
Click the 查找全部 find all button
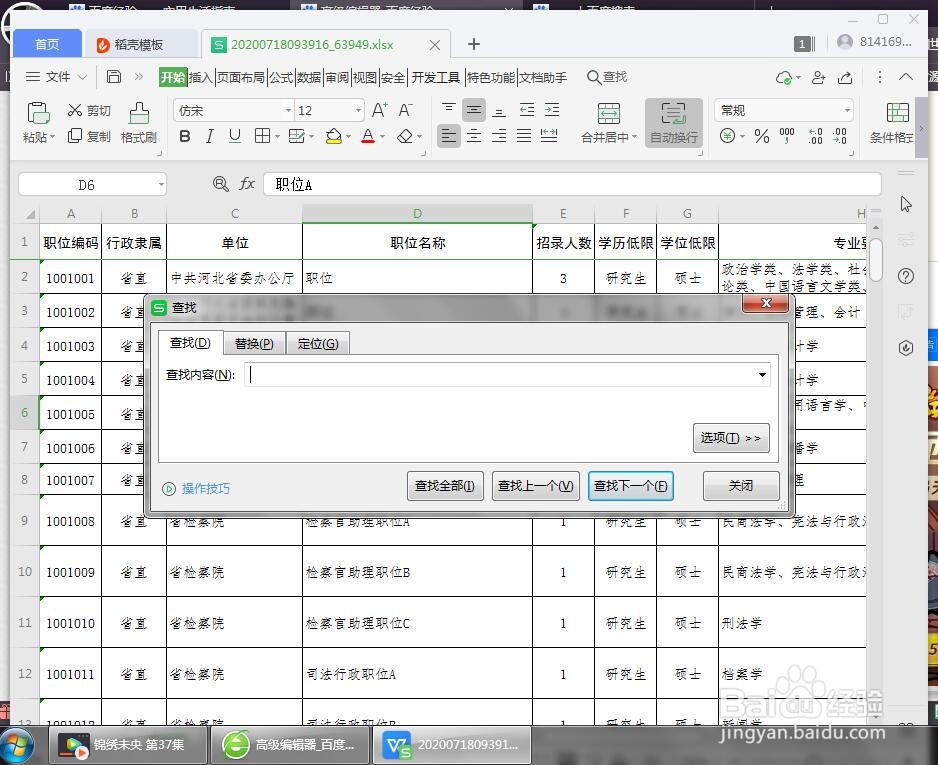click(x=445, y=485)
